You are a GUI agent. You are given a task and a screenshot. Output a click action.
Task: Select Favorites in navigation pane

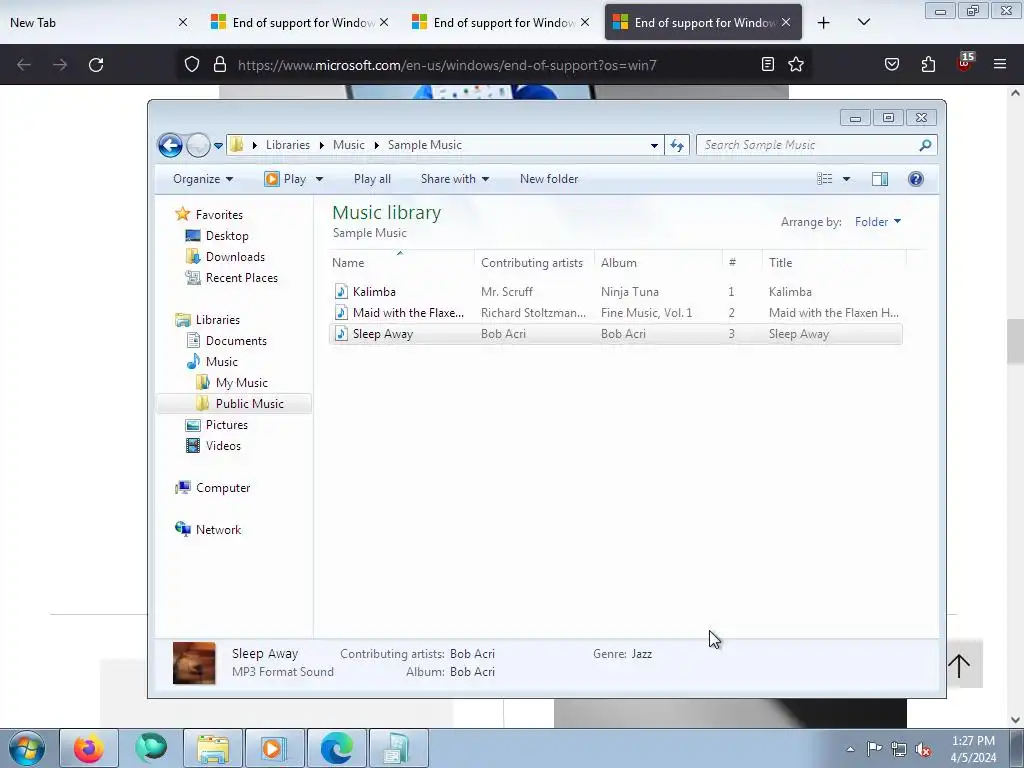pyautogui.click(x=219, y=215)
